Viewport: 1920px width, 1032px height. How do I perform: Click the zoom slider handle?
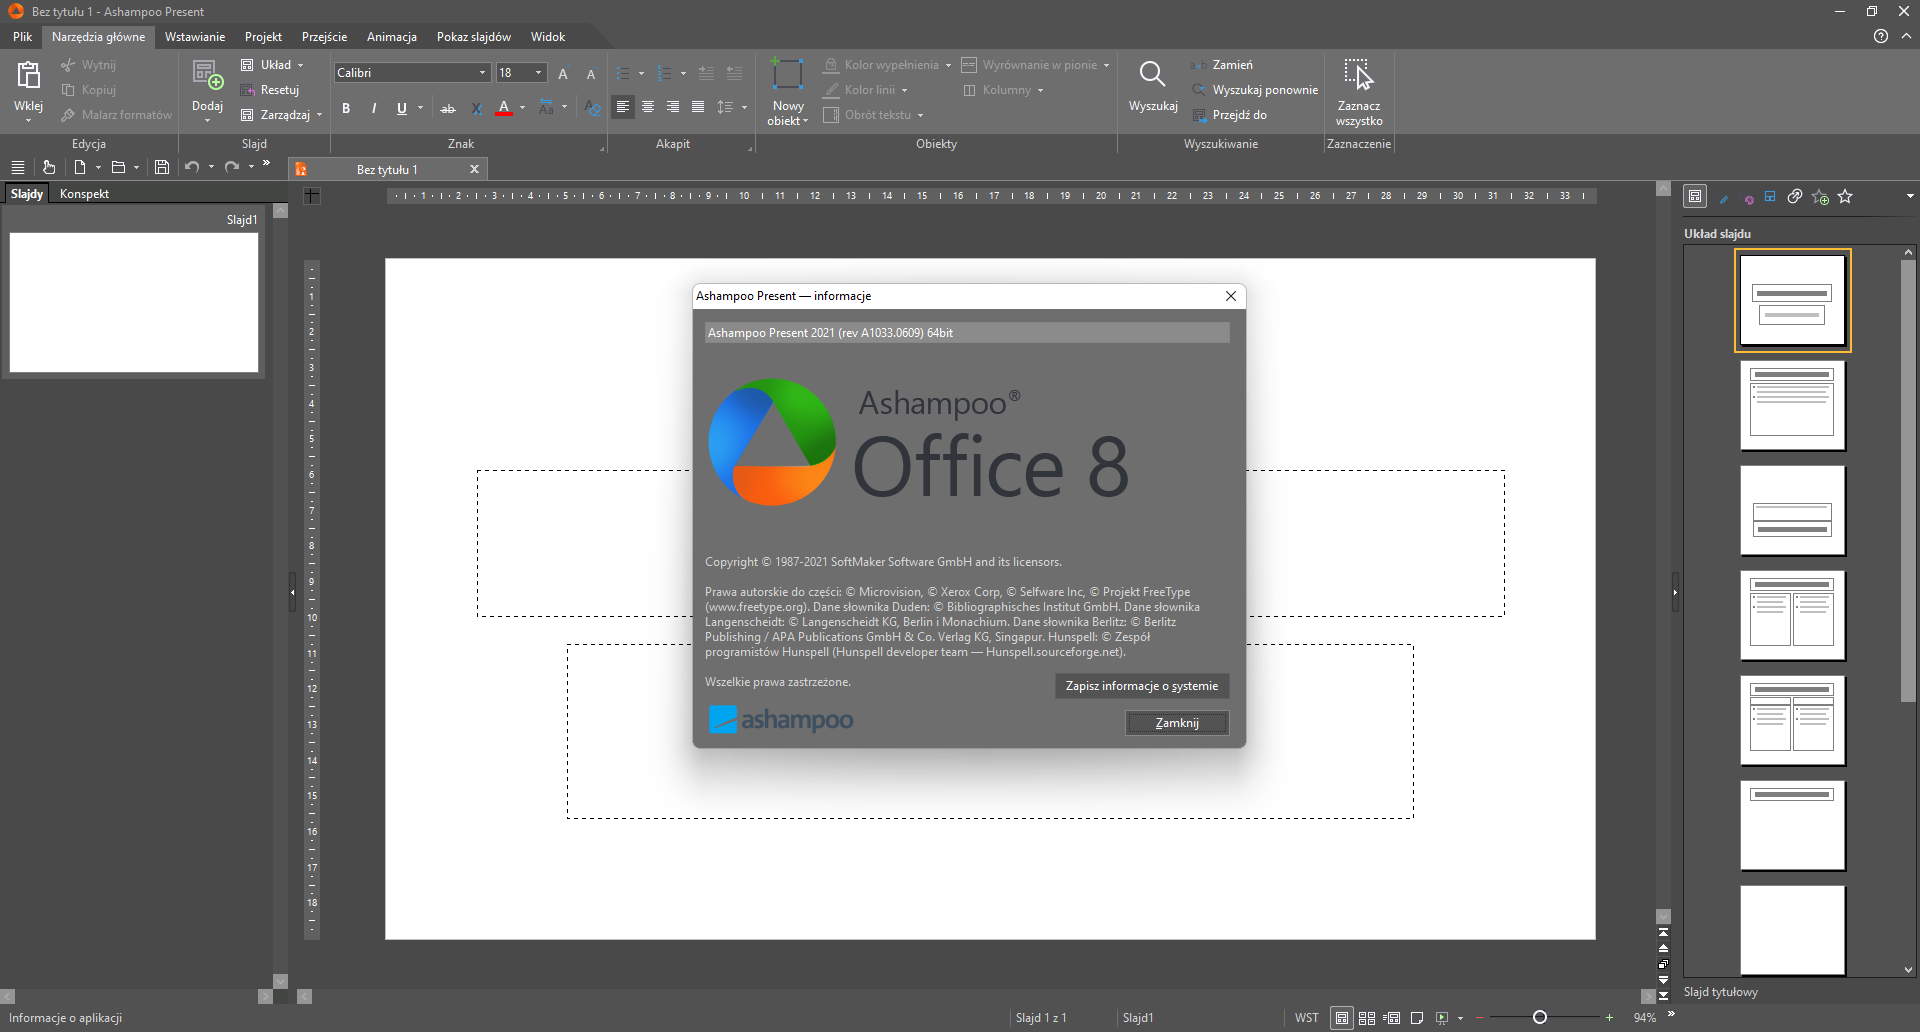(x=1540, y=1017)
